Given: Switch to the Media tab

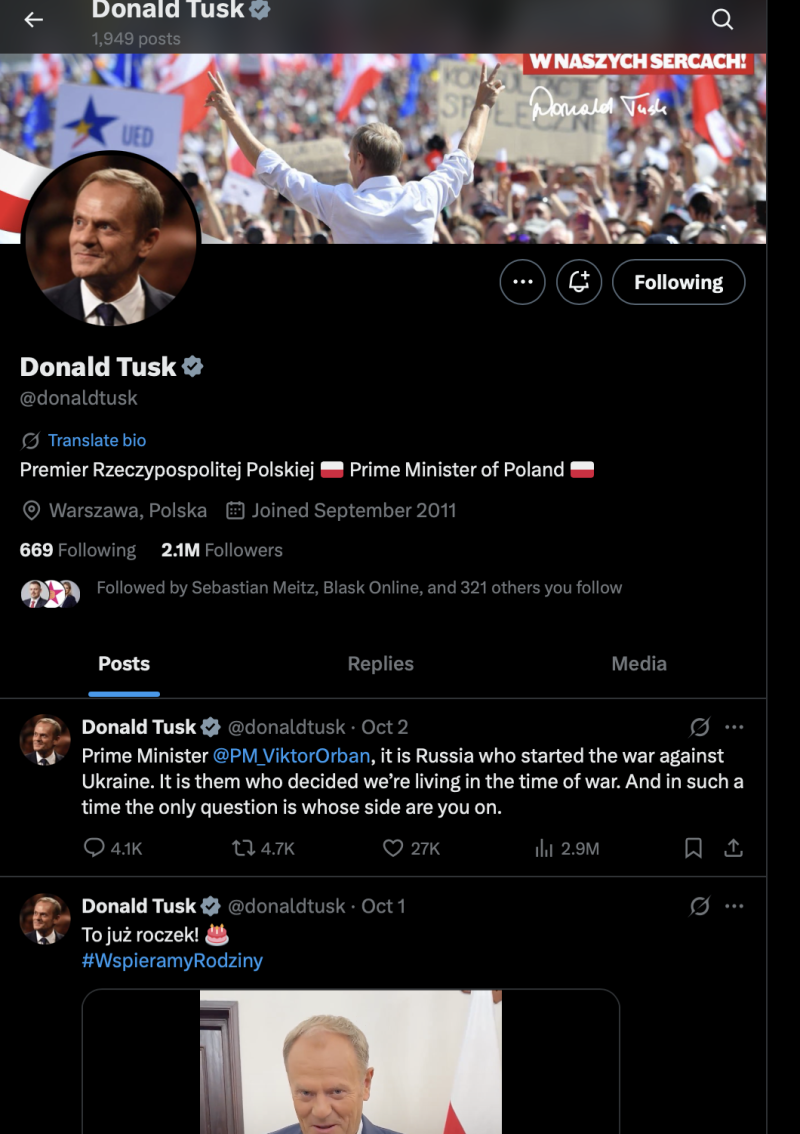Looking at the screenshot, I should tap(638, 663).
